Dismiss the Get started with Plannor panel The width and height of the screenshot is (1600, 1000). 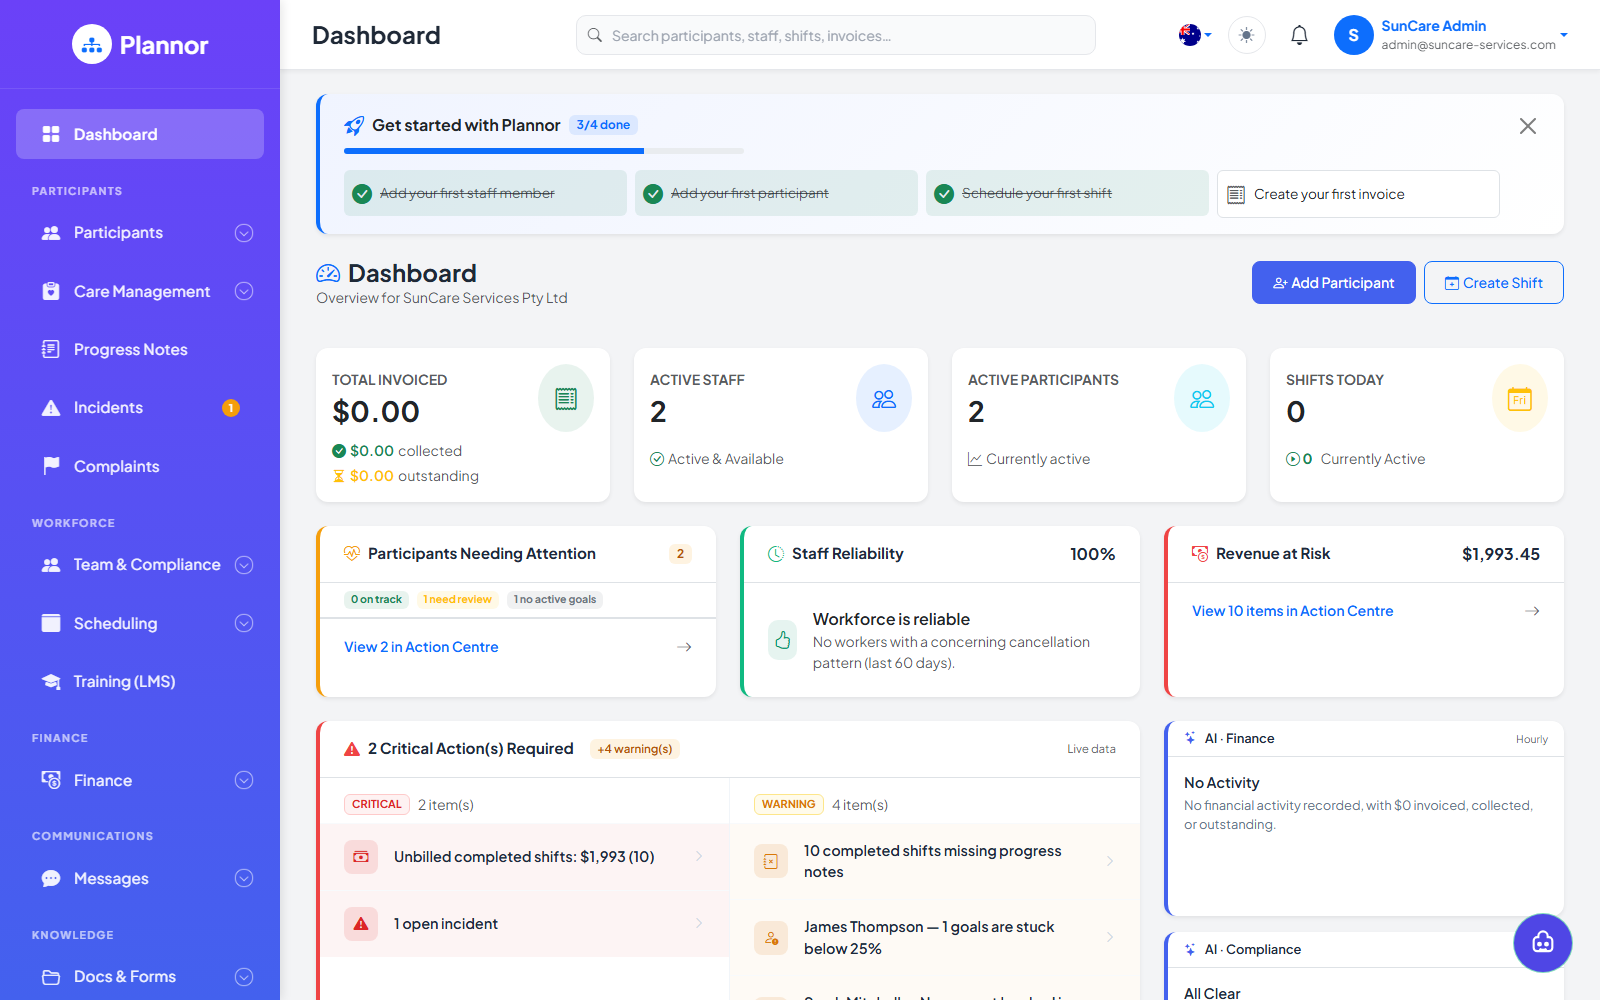pos(1528,126)
